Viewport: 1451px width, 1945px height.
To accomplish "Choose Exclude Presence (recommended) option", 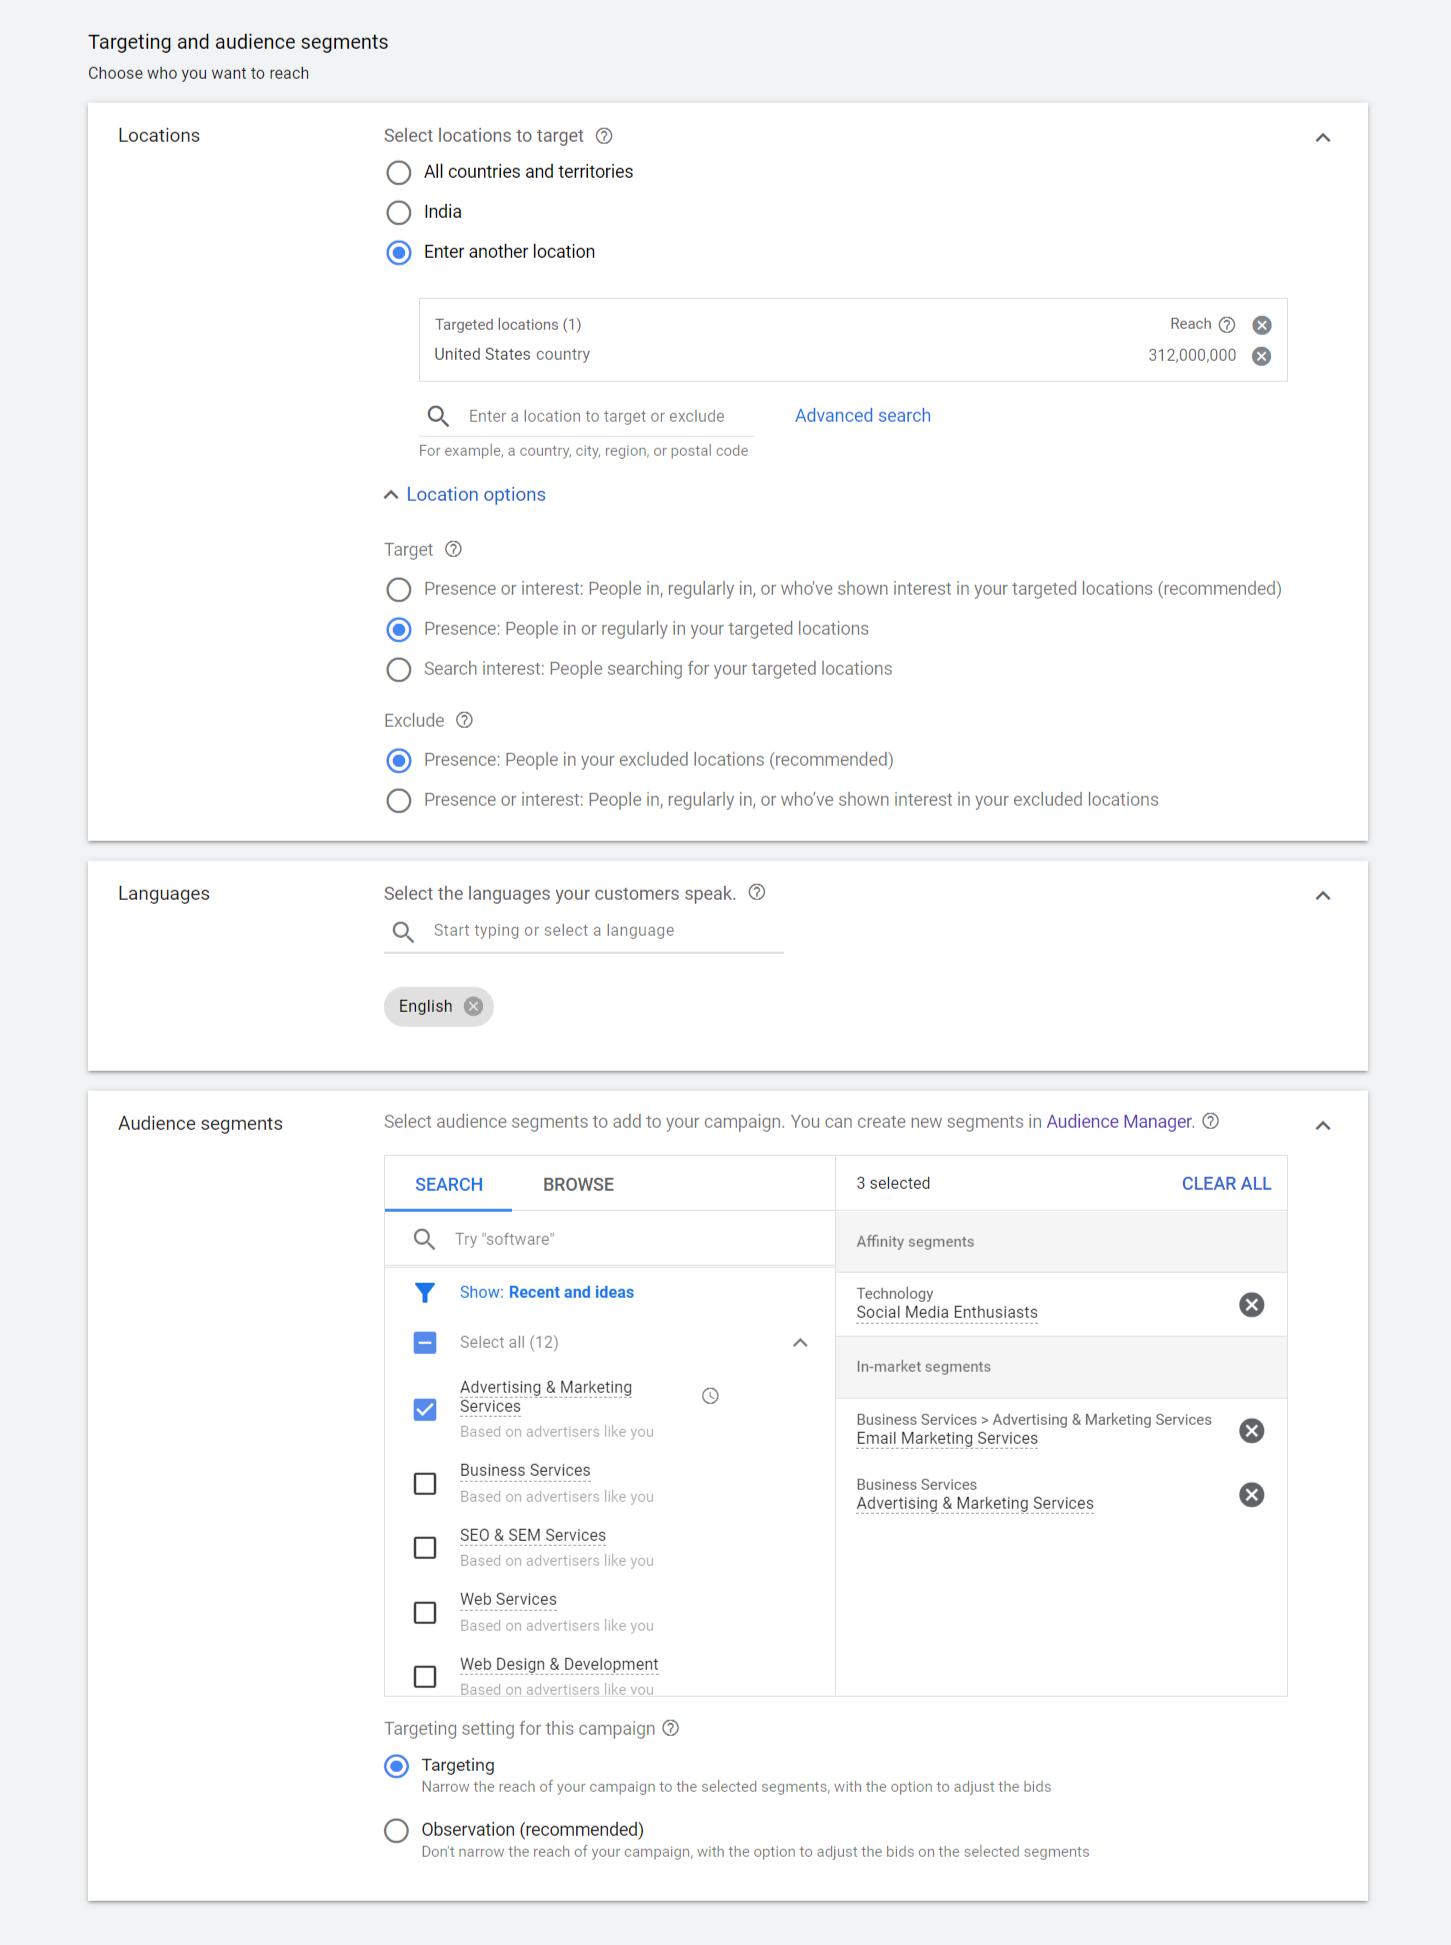I will point(399,761).
